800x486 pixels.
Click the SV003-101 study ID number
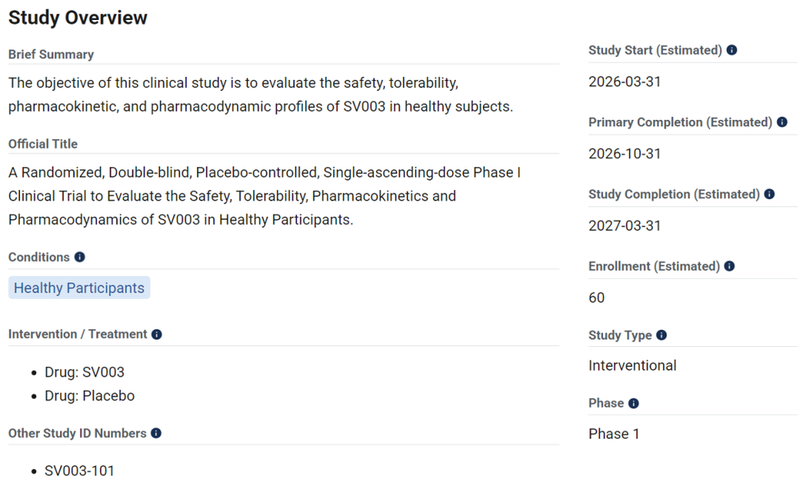(79, 470)
